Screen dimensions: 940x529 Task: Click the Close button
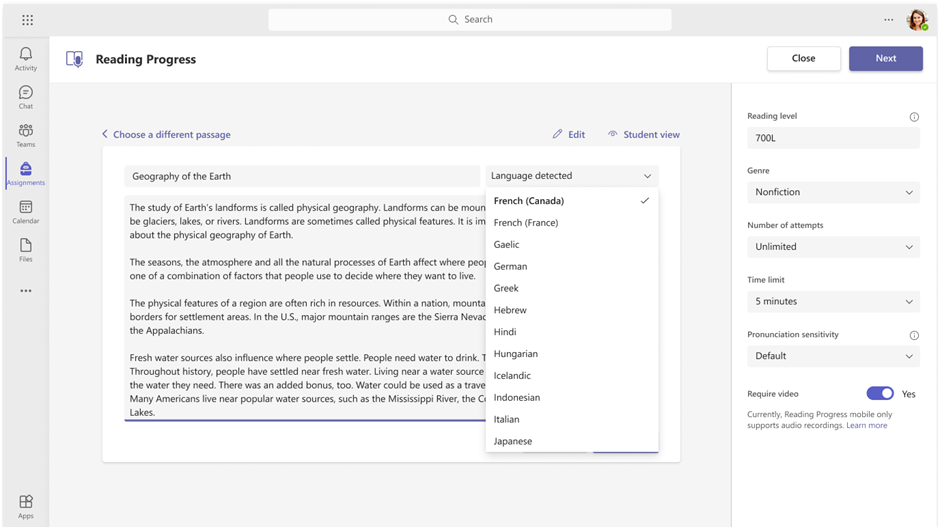coord(803,58)
